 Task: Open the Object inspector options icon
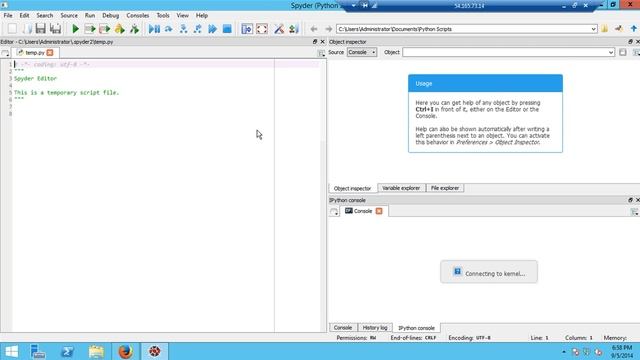636,52
